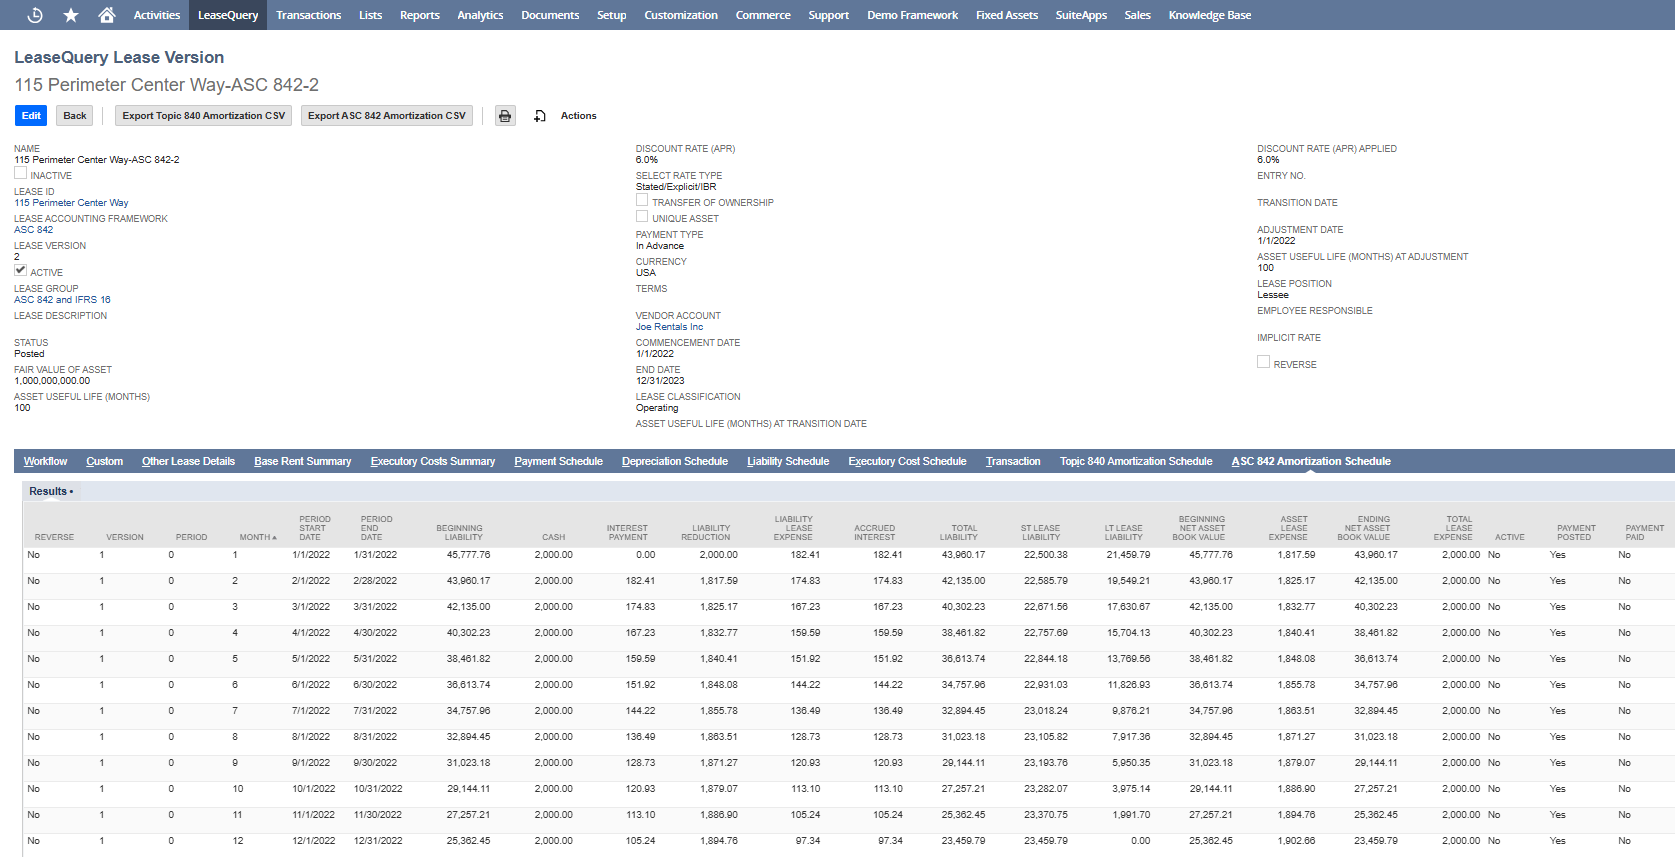Click the New record icon beside Actions
Viewport: 1675px width, 857px height.
(x=540, y=116)
